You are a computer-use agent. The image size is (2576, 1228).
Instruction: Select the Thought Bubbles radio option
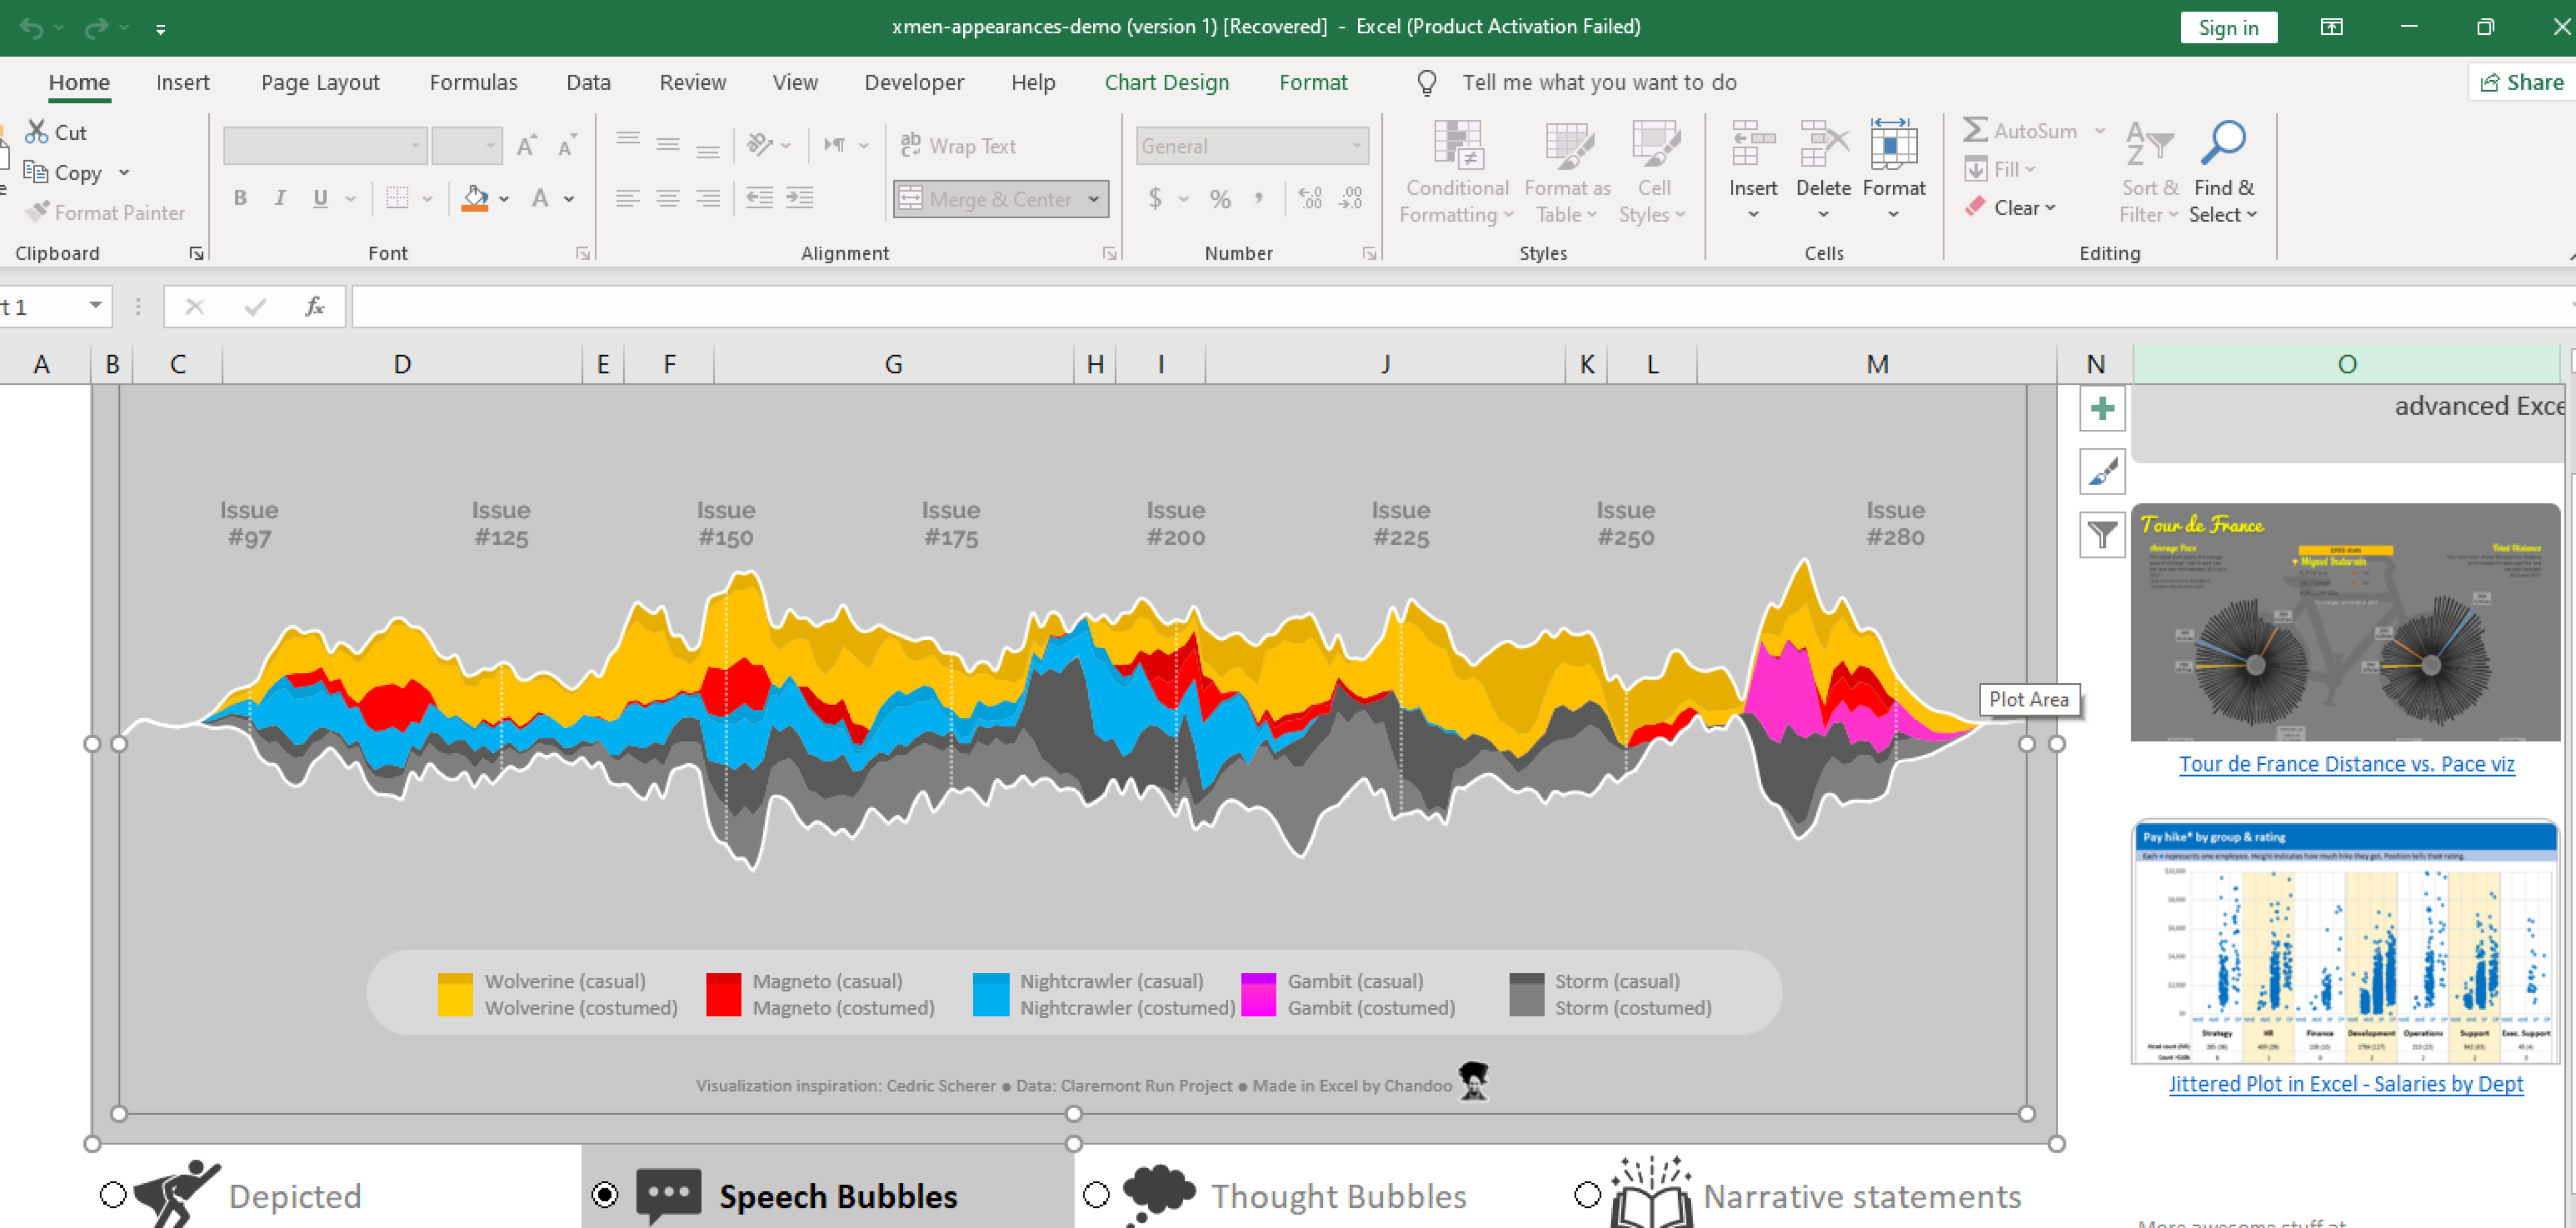(x=1096, y=1194)
